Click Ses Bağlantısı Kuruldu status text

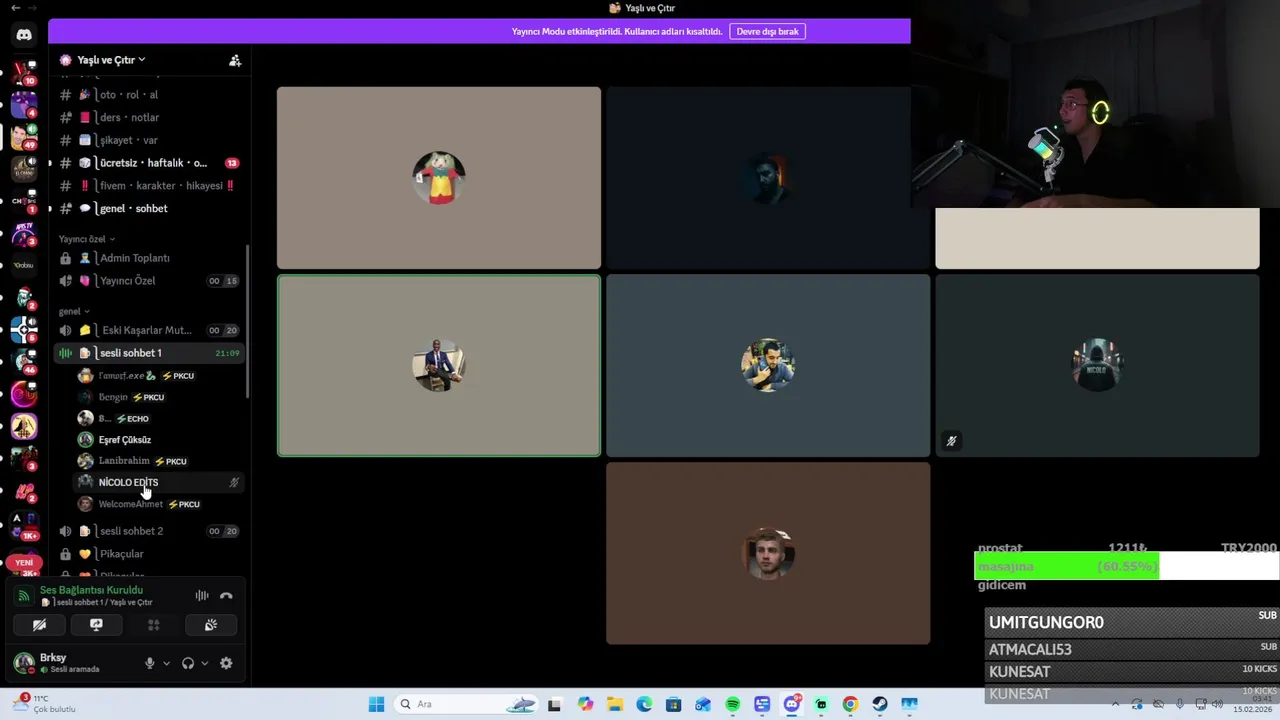[x=91, y=590]
